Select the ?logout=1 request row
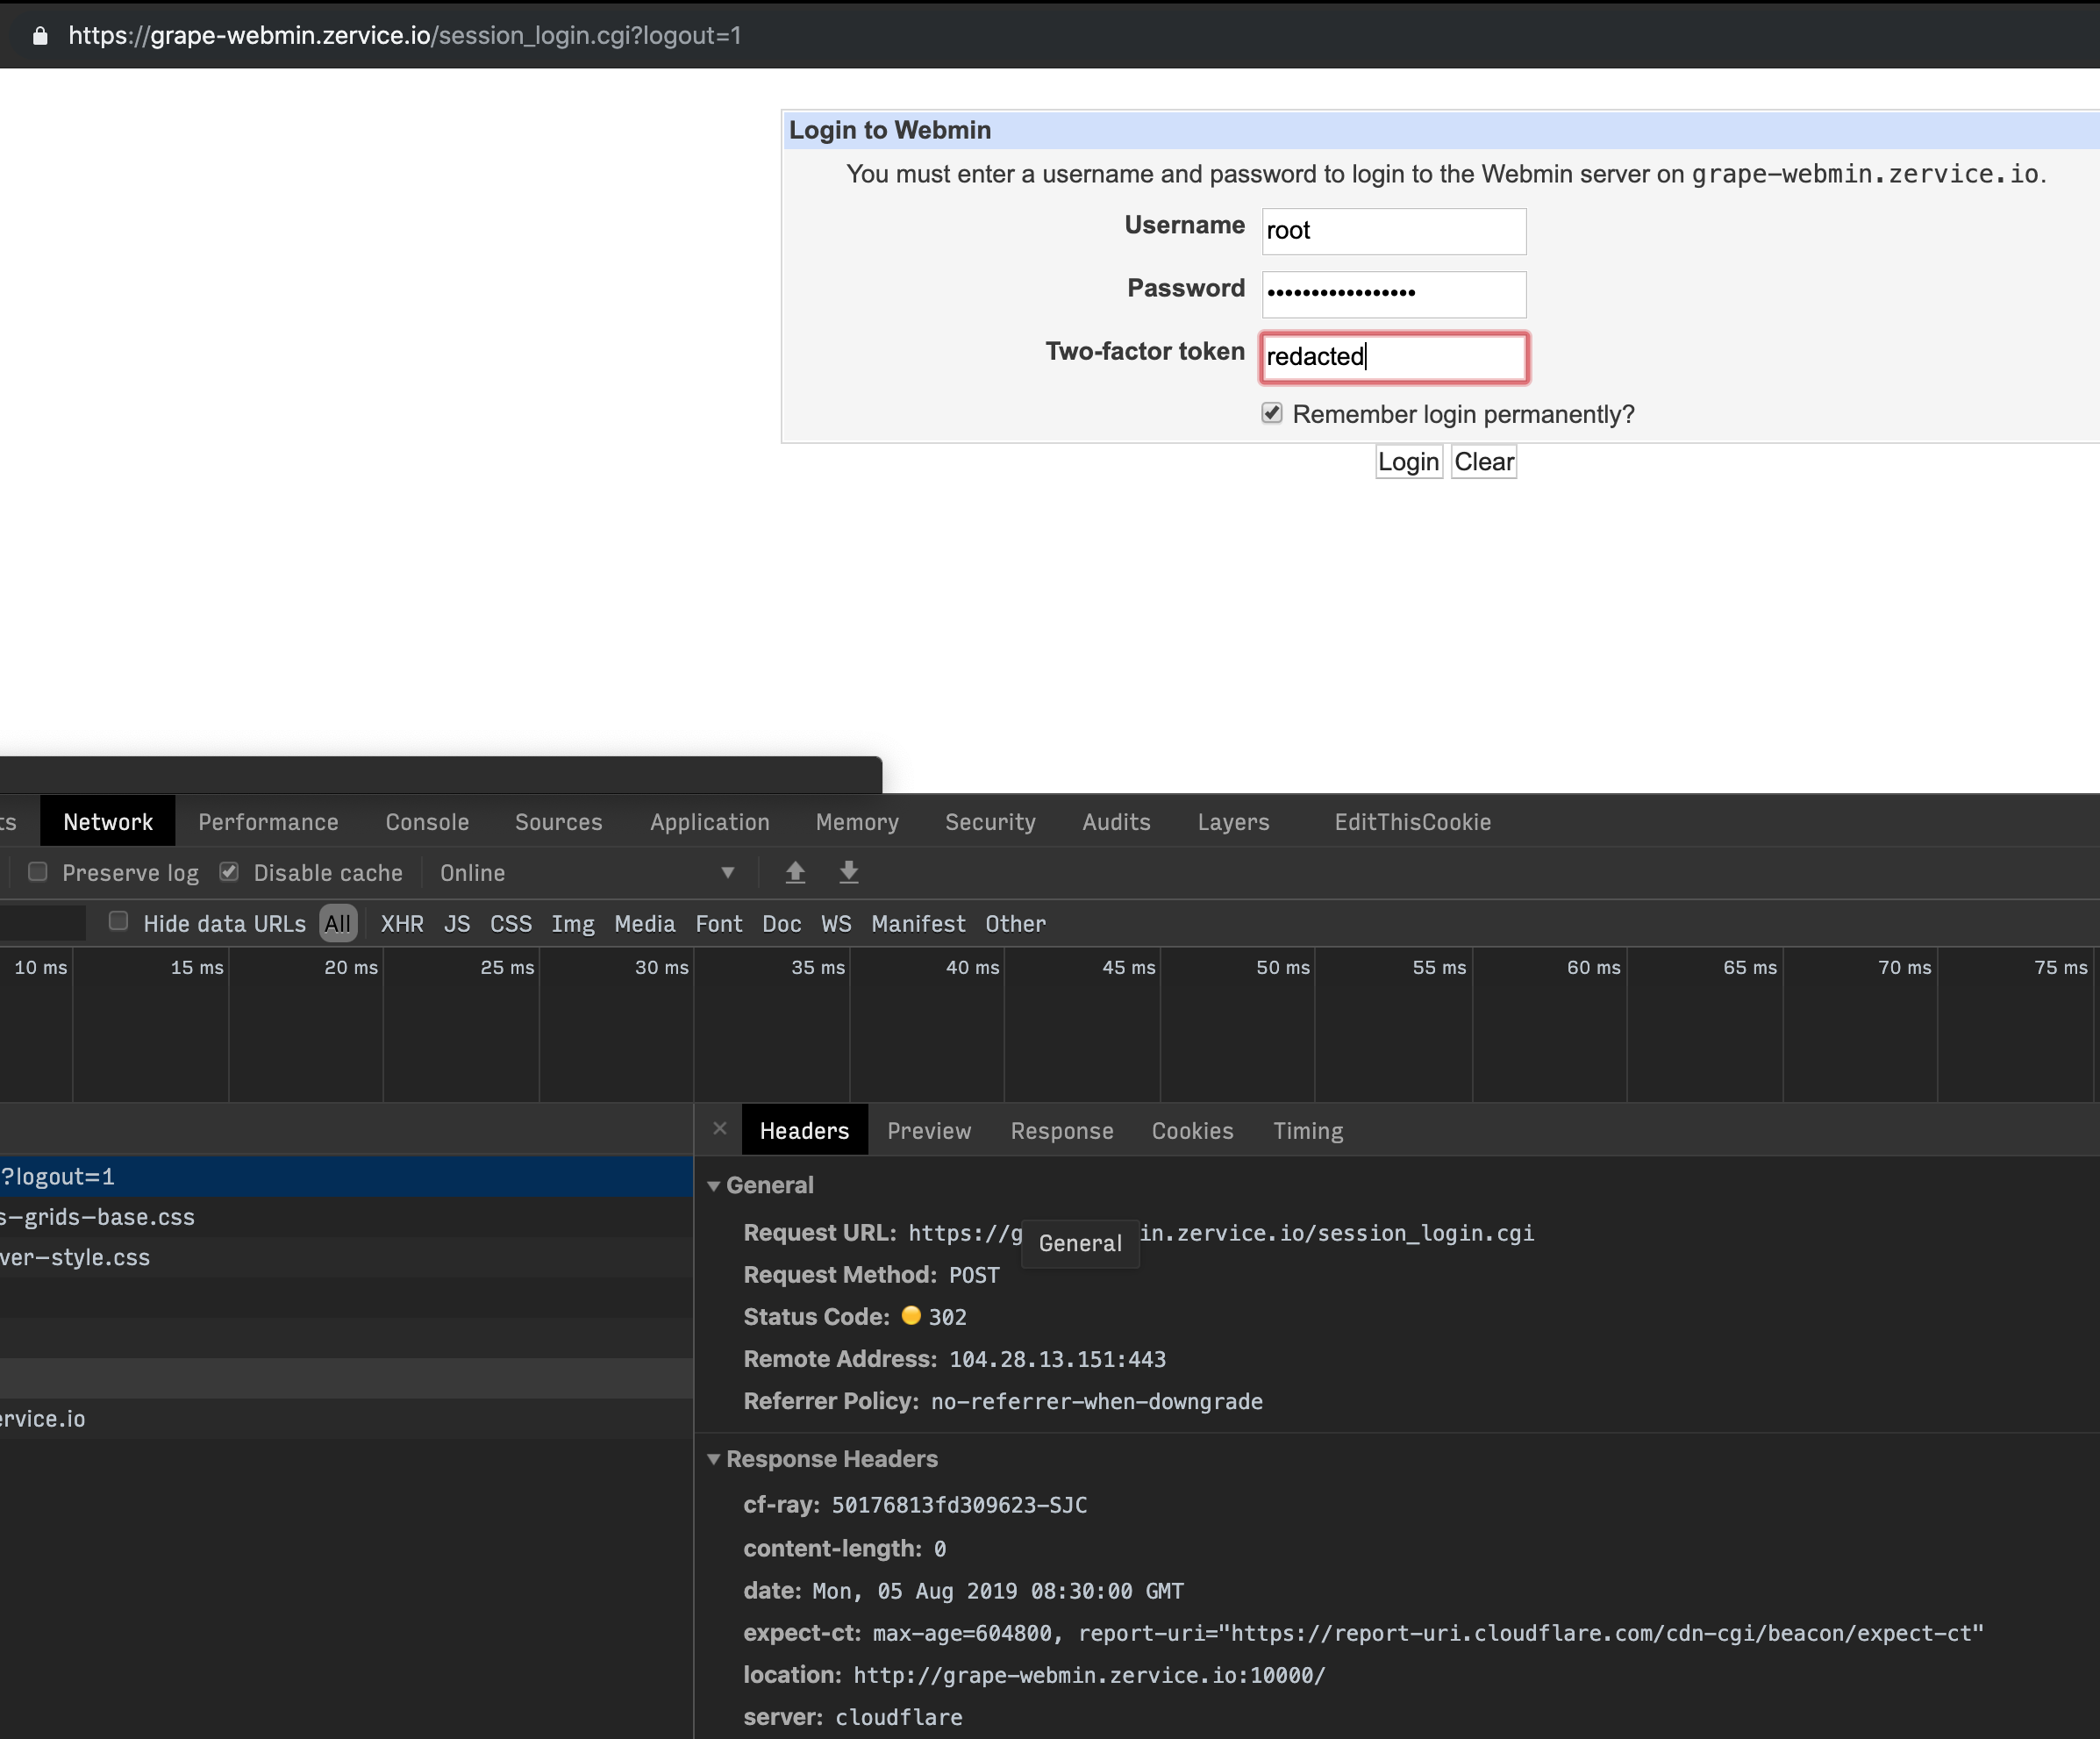This screenshot has height=1739, width=2100. click(200, 1176)
